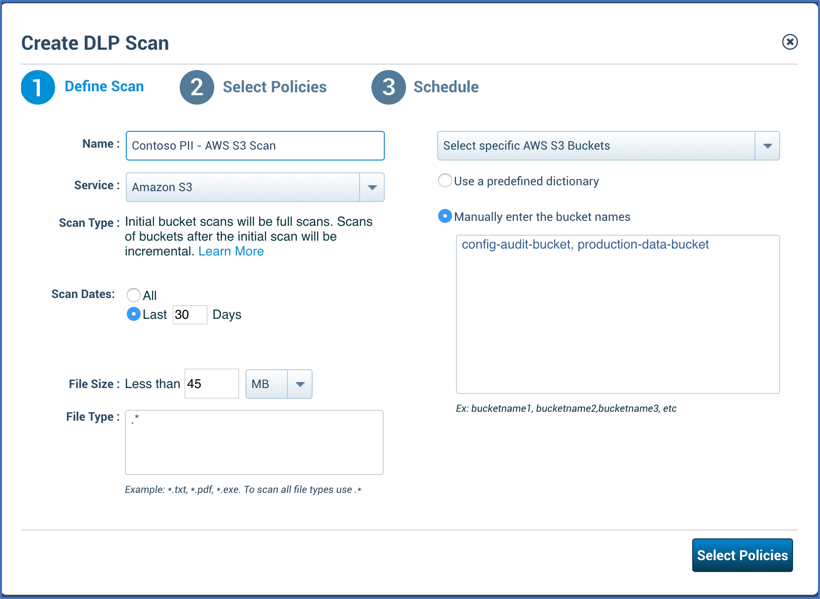Click the Scan Dates label
Viewport: 820px width, 599px height.
click(83, 294)
